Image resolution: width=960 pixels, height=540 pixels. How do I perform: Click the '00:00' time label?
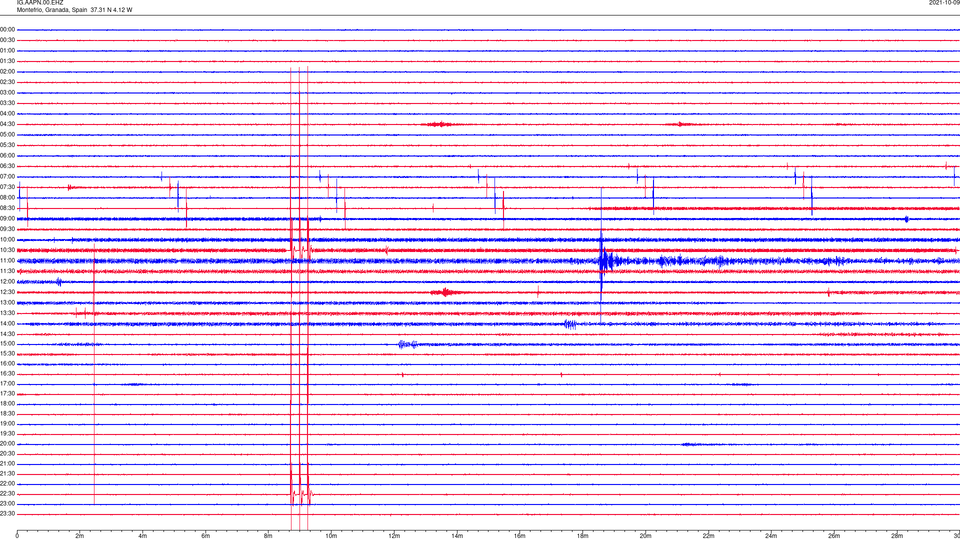[x=8, y=29]
